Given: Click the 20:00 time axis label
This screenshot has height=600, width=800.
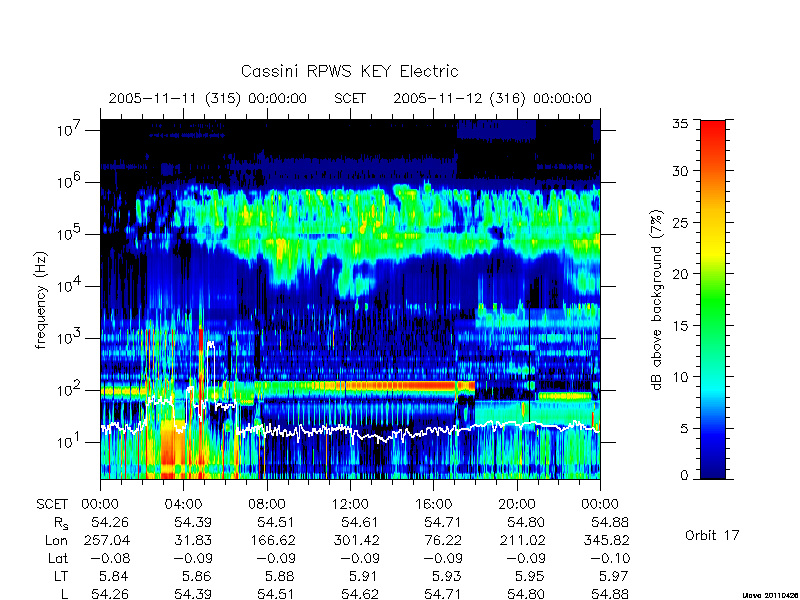Looking at the screenshot, I should click(x=517, y=504).
